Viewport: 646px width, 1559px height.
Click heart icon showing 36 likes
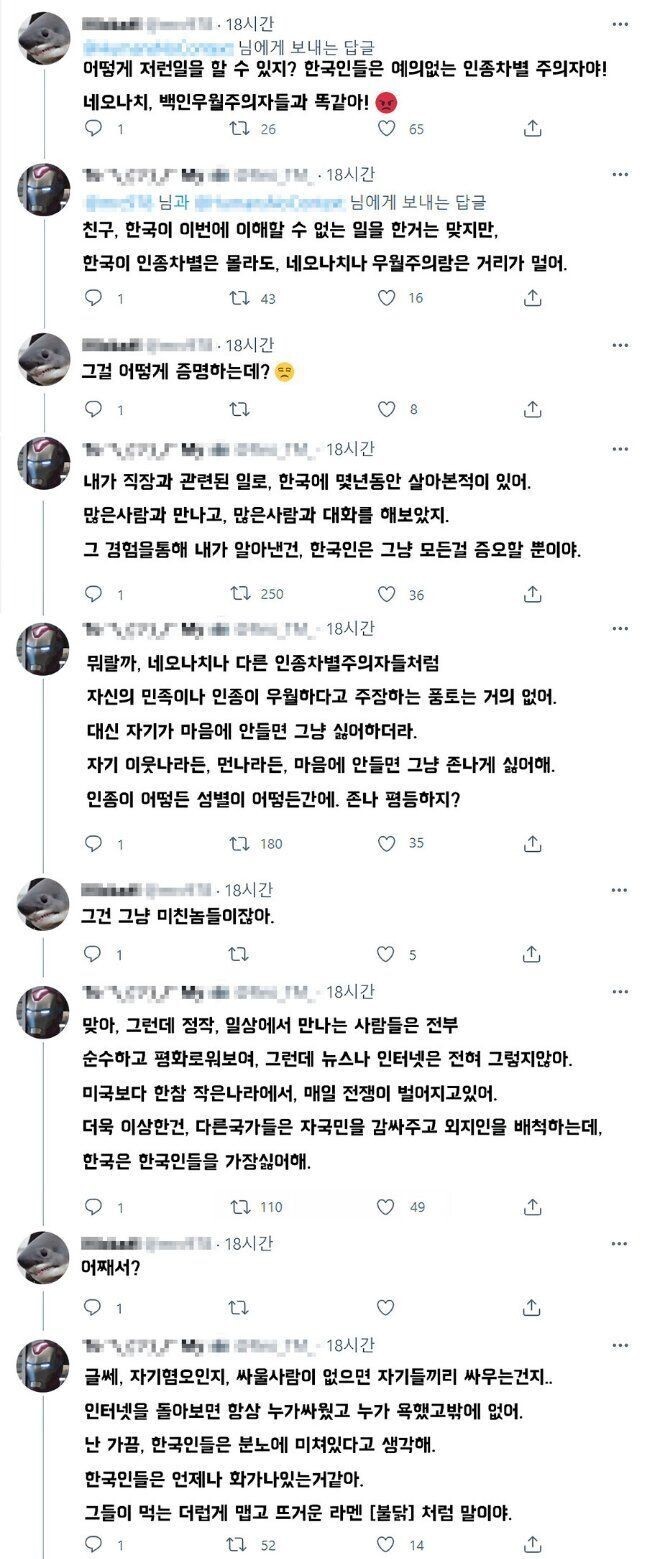coord(387,594)
